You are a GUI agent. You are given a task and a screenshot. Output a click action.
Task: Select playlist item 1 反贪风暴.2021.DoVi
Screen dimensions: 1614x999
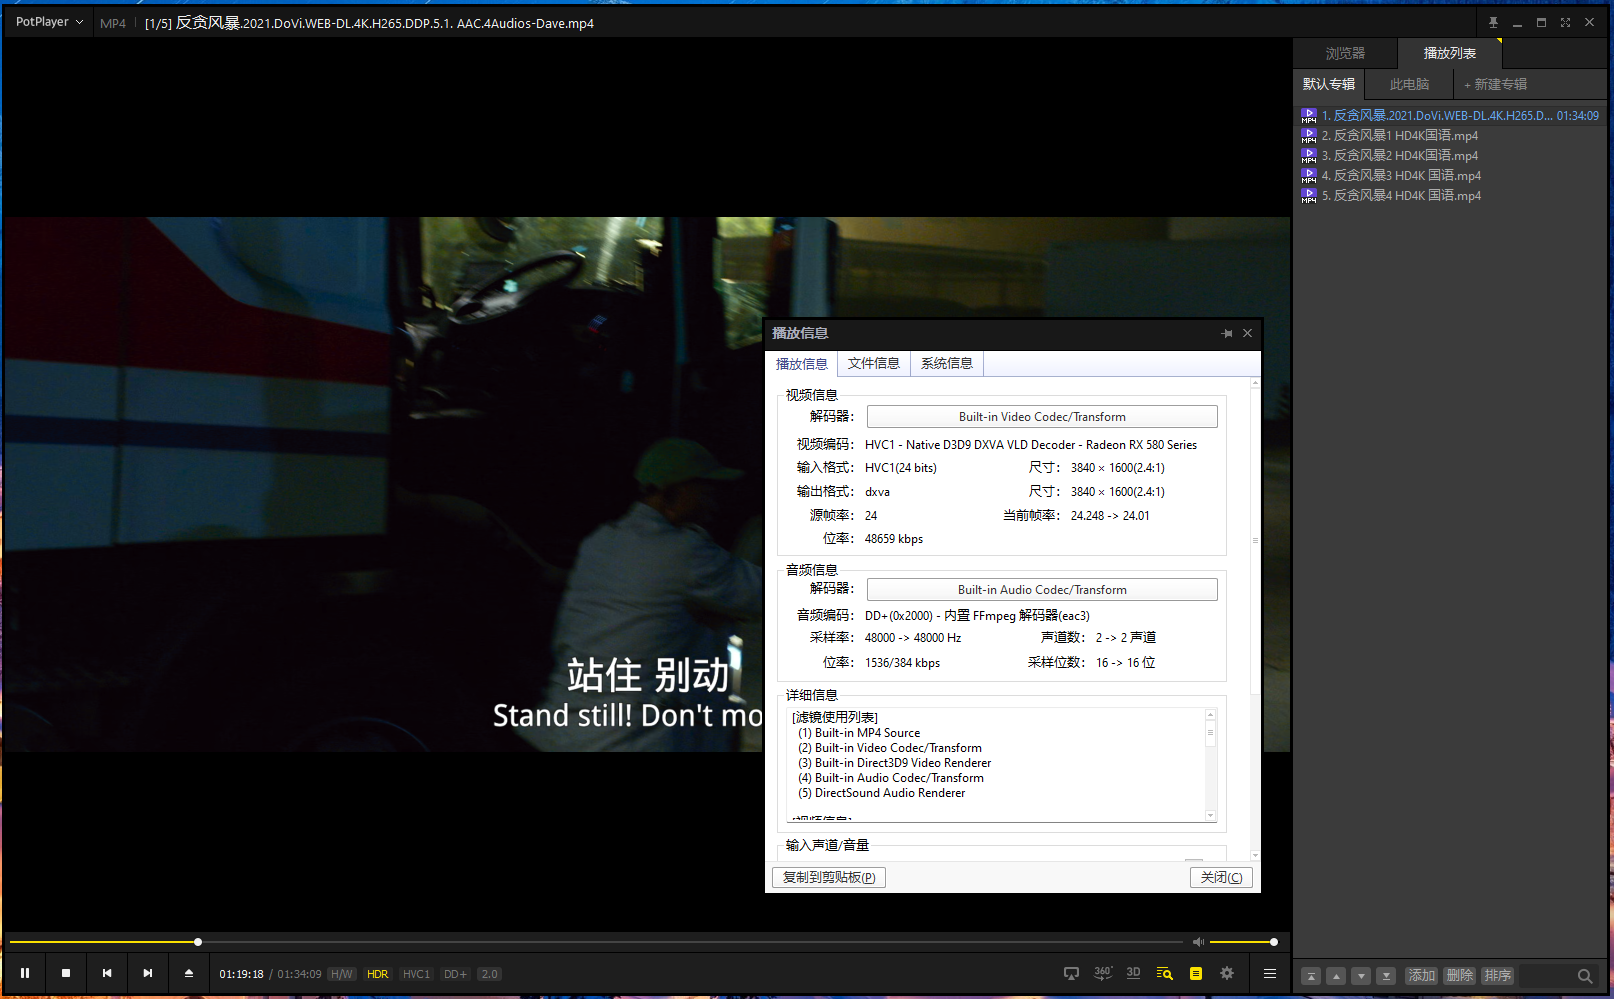1450,115
